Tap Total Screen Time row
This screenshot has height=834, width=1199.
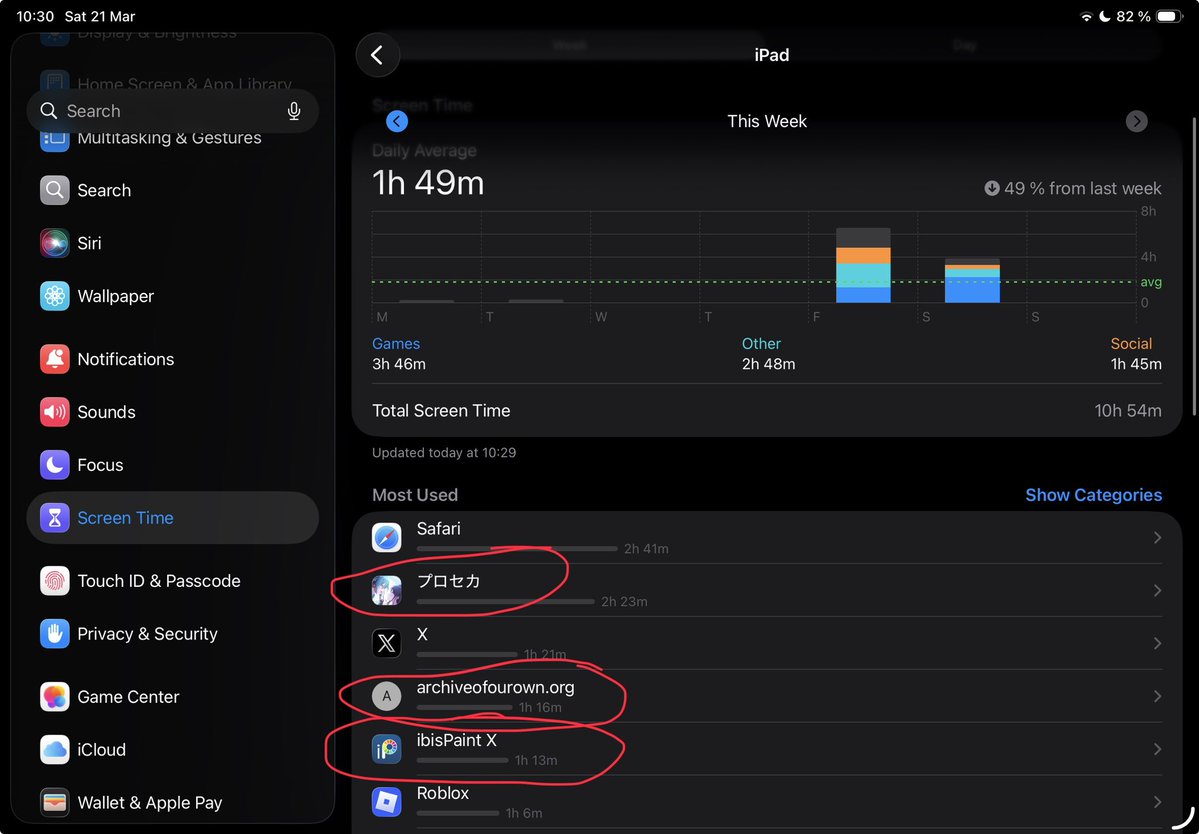pyautogui.click(x=767, y=411)
